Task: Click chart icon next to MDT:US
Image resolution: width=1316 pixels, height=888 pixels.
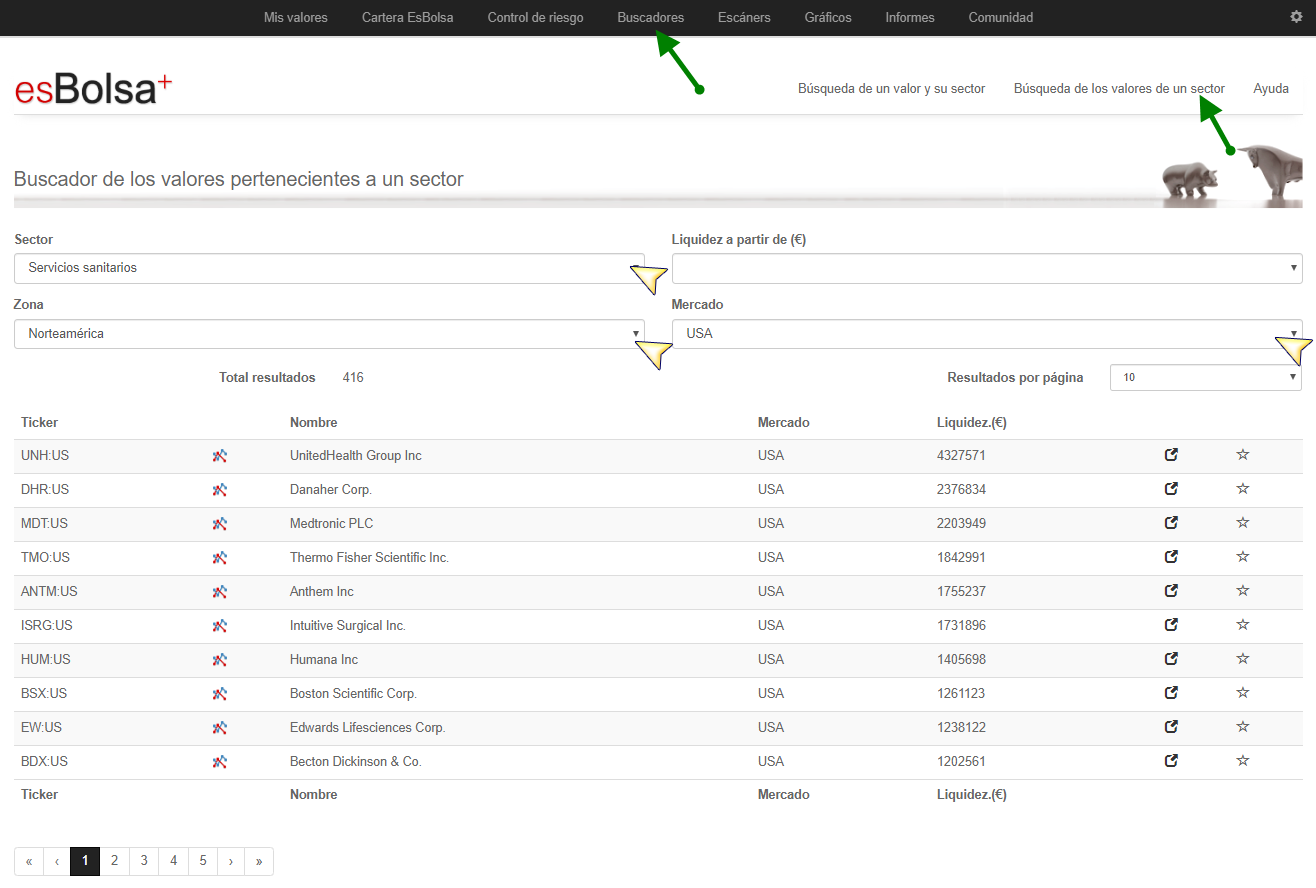Action: click(x=220, y=524)
